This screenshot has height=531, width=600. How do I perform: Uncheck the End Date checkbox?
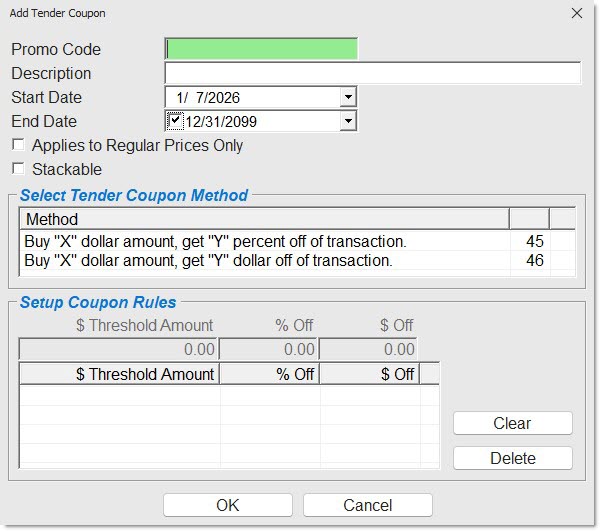tap(176, 121)
